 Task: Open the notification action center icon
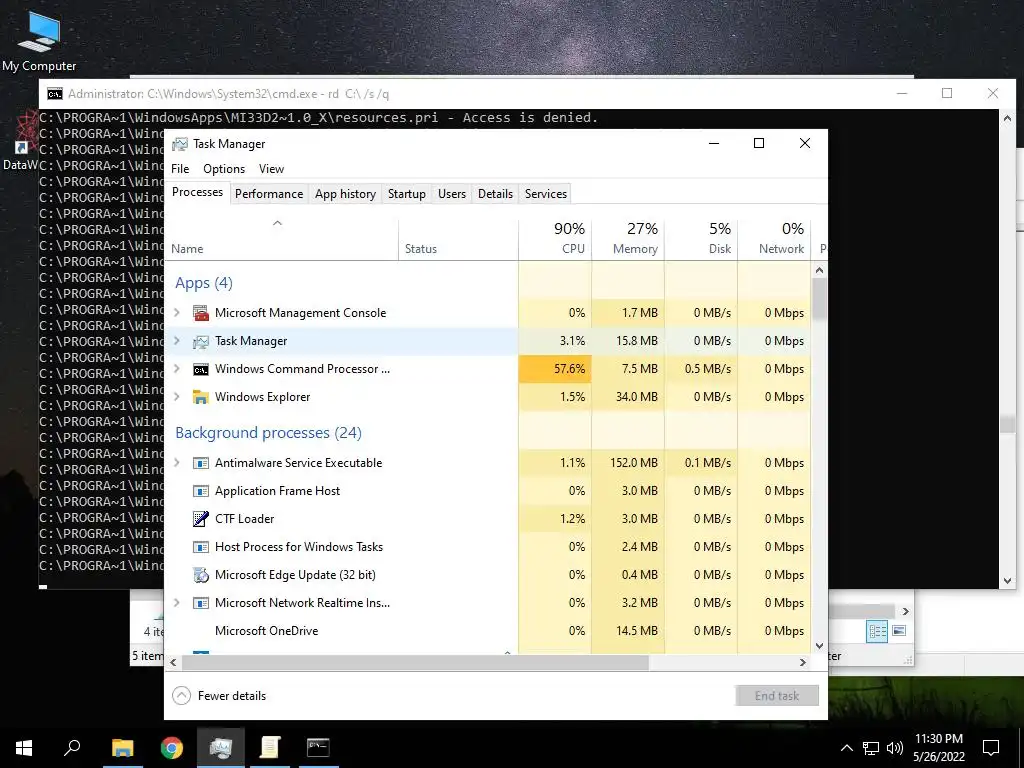click(991, 748)
